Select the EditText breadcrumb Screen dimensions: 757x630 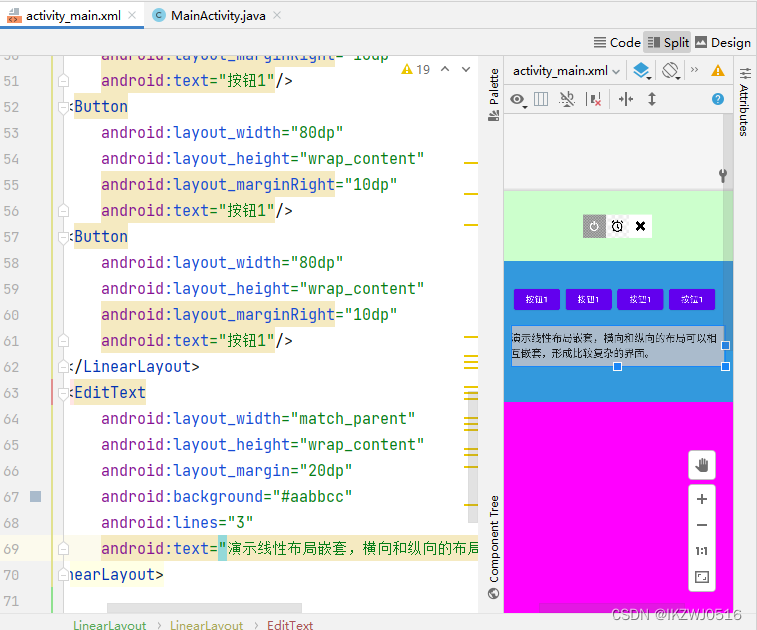pyautogui.click(x=290, y=625)
